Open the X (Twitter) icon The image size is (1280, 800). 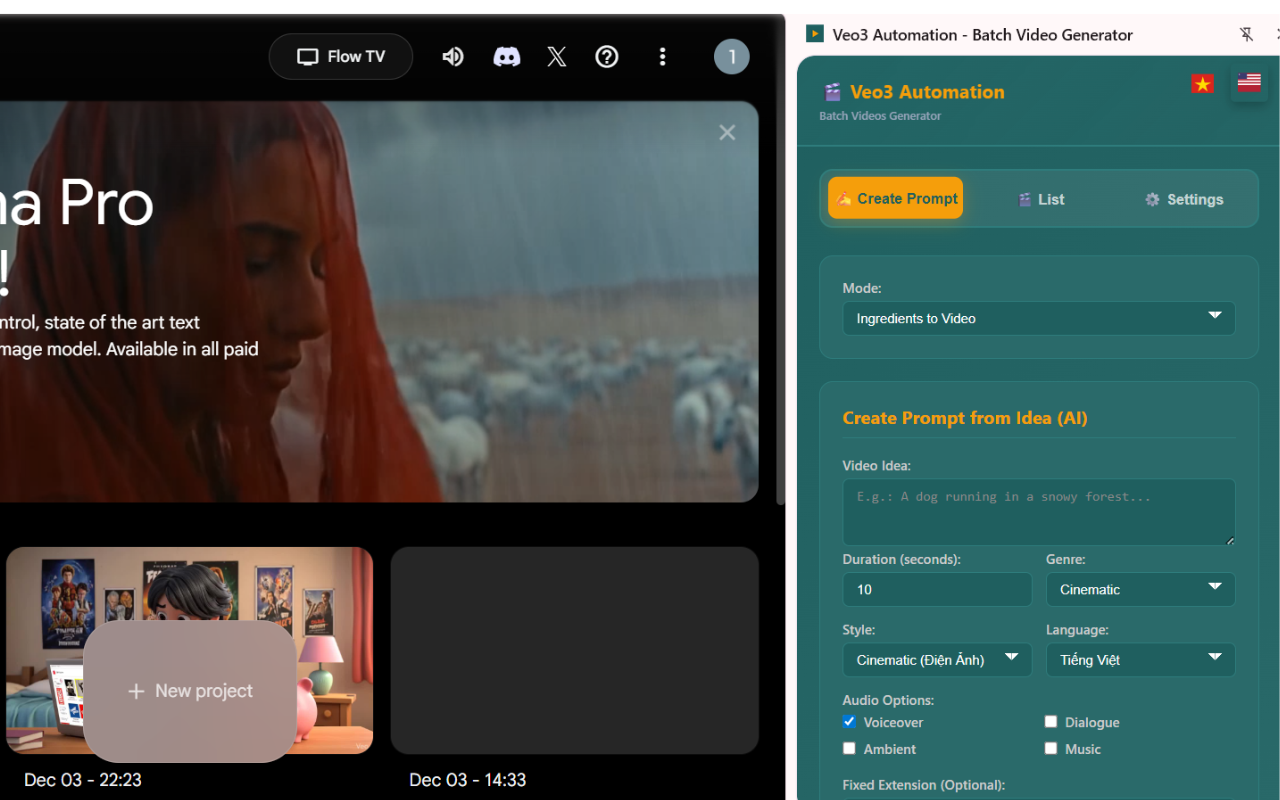[557, 57]
